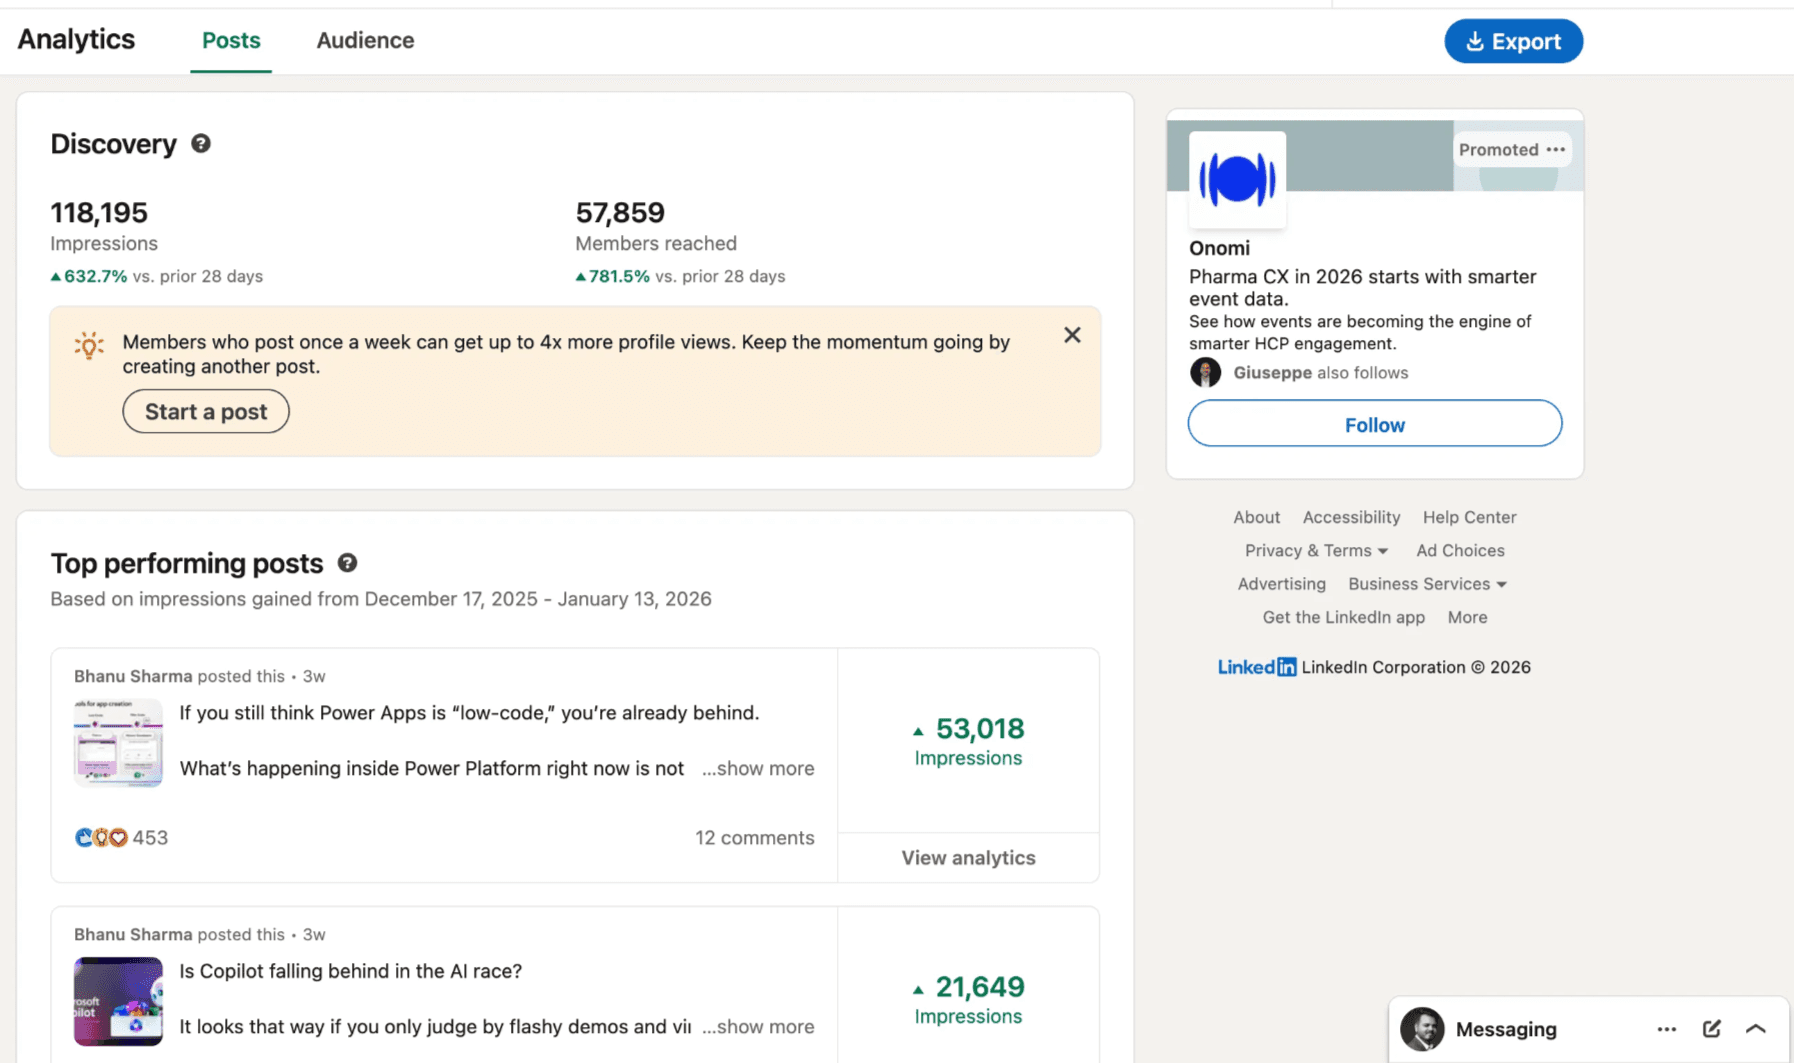View analytics for Power Apps post
Image resolution: width=1794 pixels, height=1063 pixels.
point(968,858)
